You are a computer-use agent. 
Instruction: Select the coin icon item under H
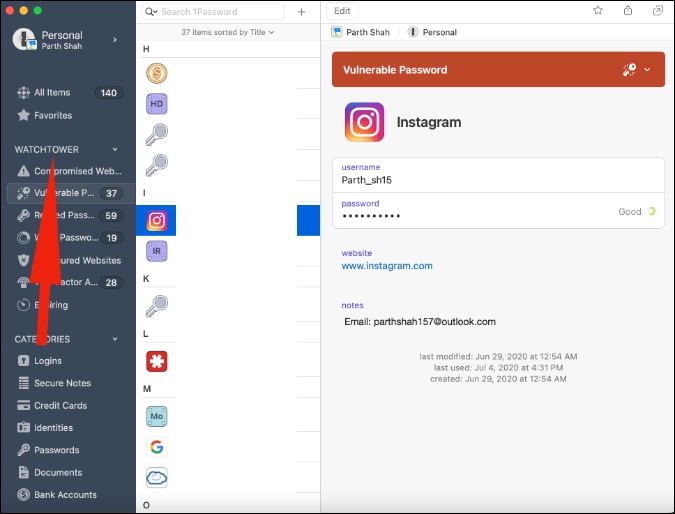click(x=157, y=73)
